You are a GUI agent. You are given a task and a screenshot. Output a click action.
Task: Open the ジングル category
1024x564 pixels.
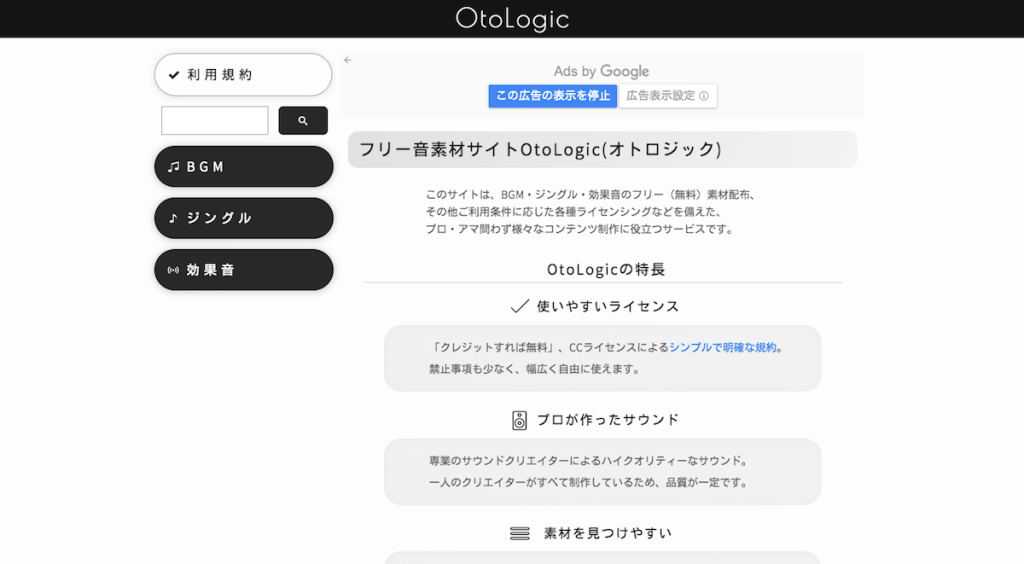[x=244, y=218]
